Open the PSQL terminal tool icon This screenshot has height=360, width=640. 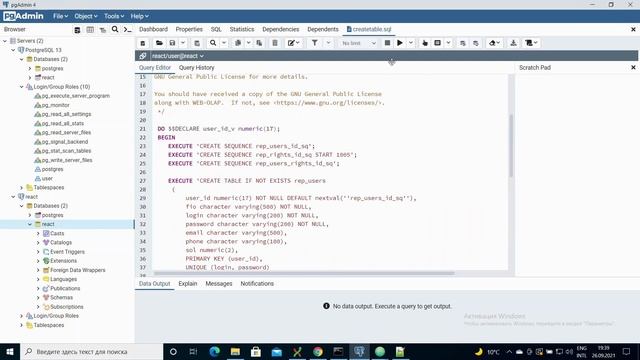tap(127, 29)
